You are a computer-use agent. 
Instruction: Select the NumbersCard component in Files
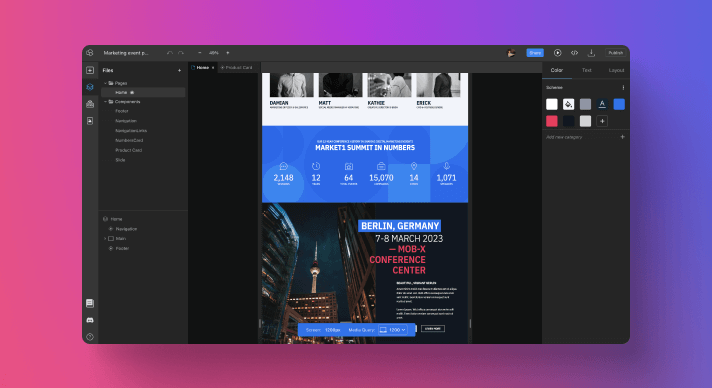pyautogui.click(x=129, y=140)
